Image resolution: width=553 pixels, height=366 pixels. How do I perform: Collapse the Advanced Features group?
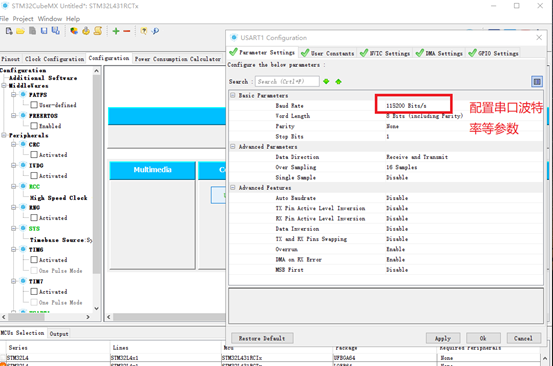233,188
